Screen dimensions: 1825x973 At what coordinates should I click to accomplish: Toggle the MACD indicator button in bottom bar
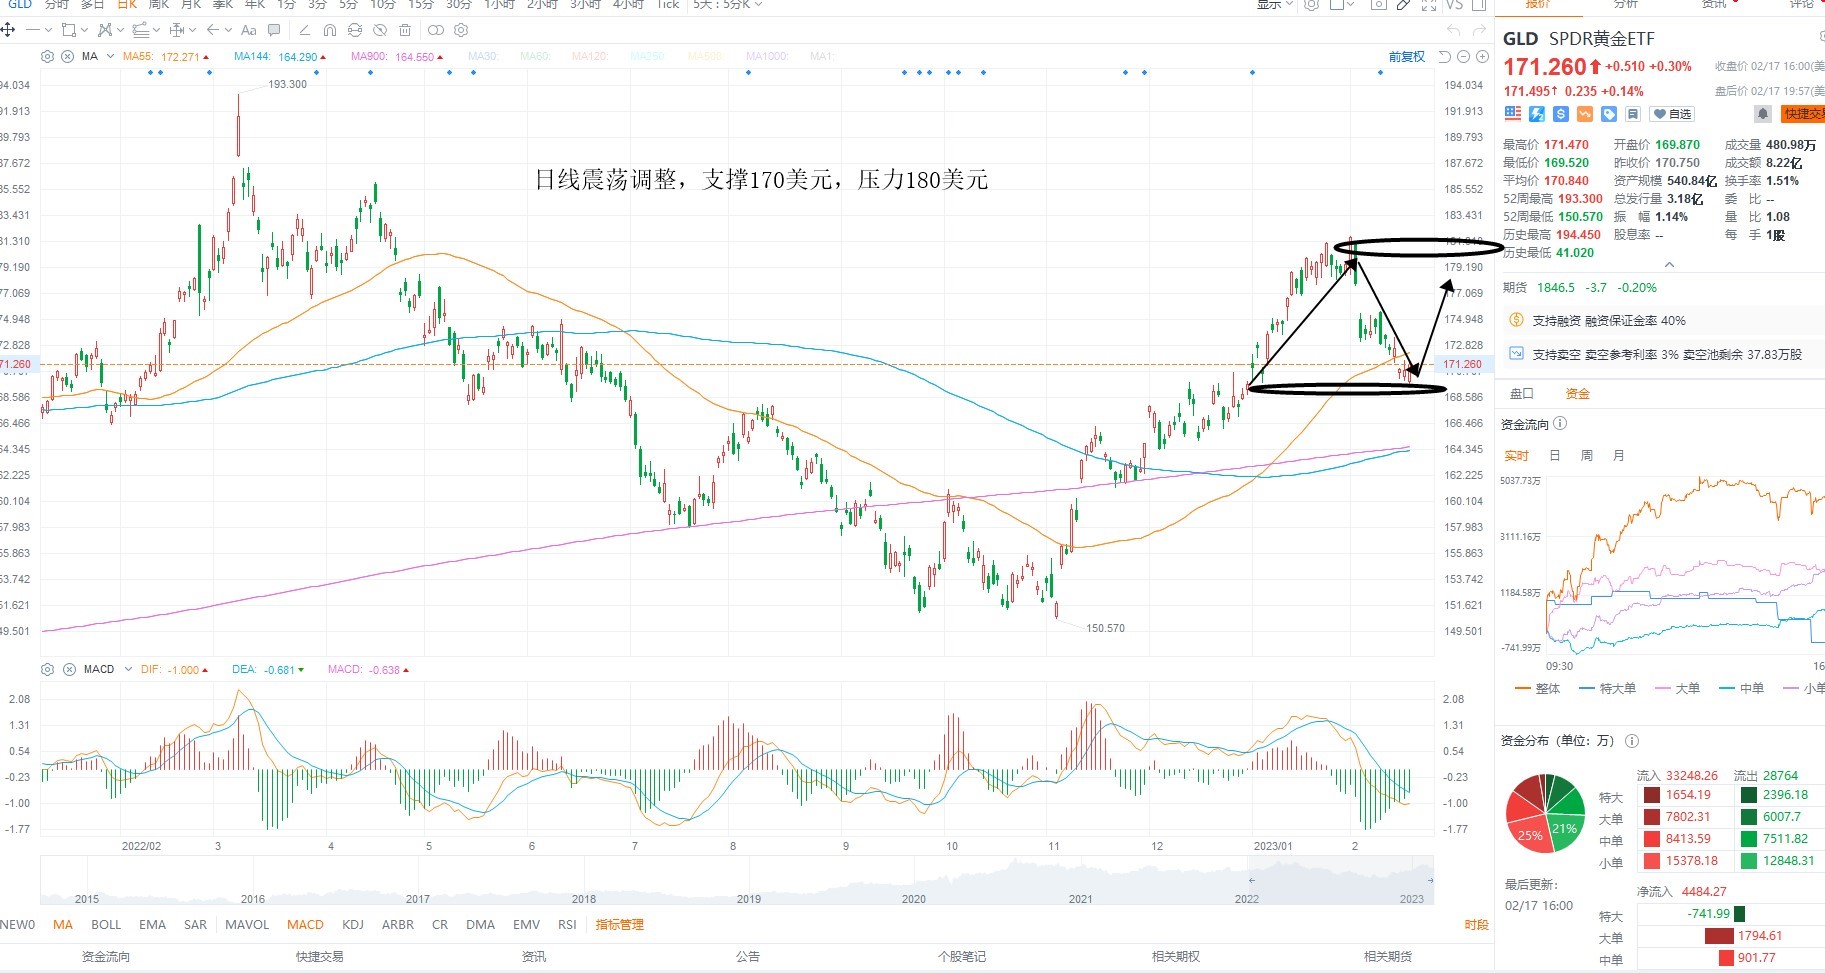pyautogui.click(x=305, y=925)
